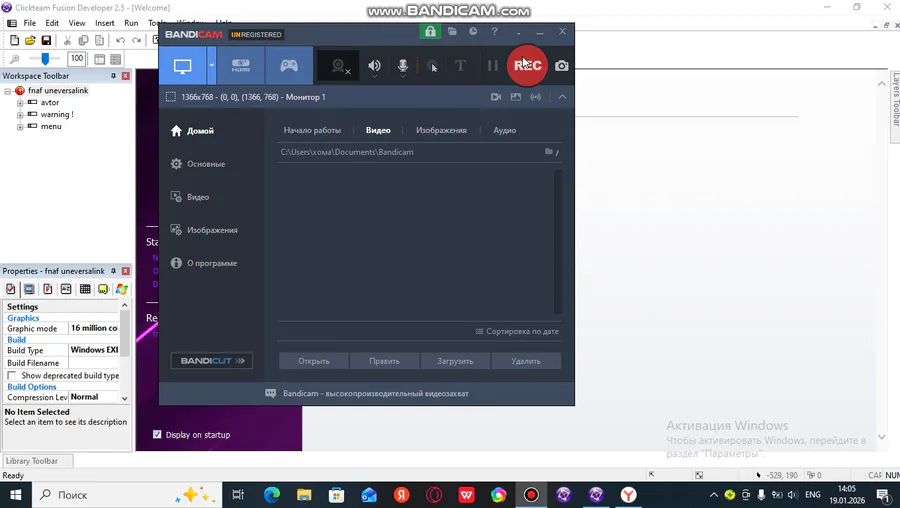Take a screenshot with Bandicam camera icon

pos(562,65)
